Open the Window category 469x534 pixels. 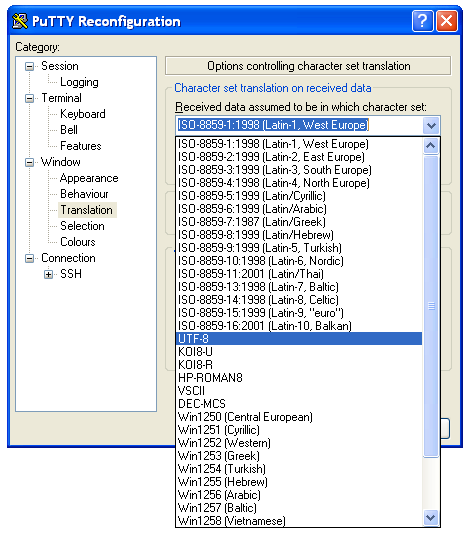tap(61, 162)
